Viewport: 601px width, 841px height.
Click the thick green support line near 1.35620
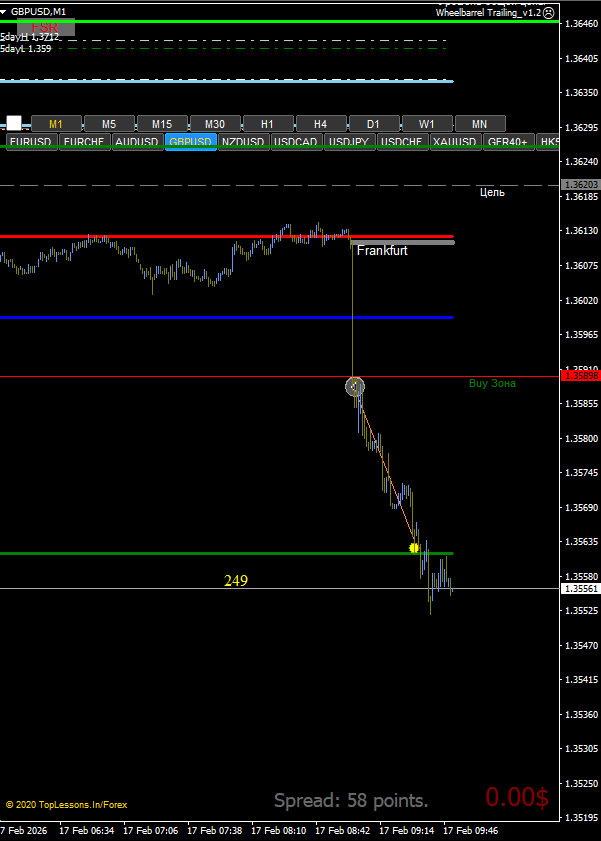tap(227, 553)
